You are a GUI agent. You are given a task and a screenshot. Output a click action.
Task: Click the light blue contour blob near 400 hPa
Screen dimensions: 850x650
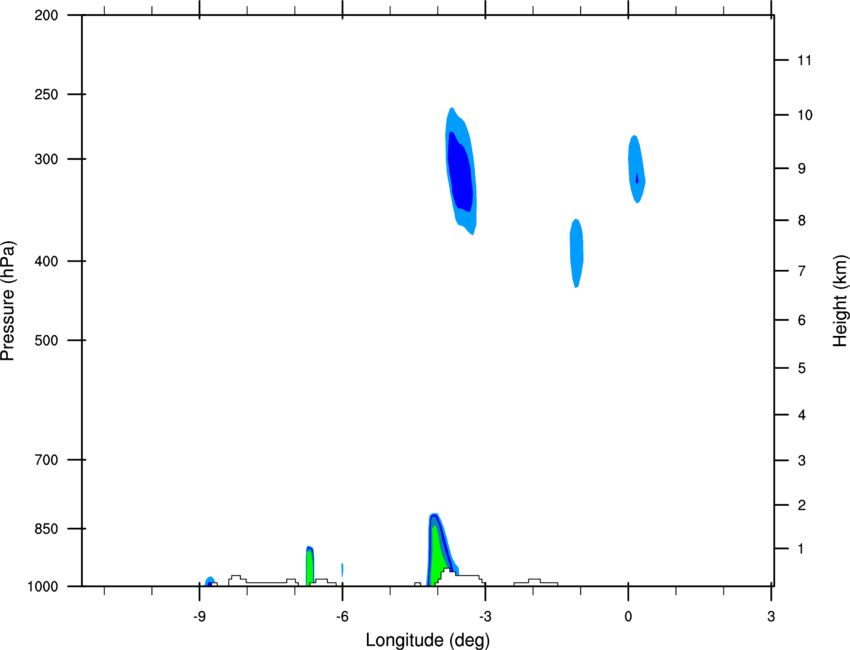click(576, 253)
